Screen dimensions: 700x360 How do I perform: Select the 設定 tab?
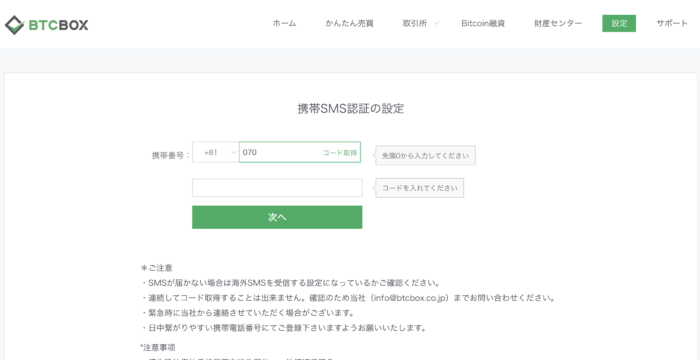[619, 24]
